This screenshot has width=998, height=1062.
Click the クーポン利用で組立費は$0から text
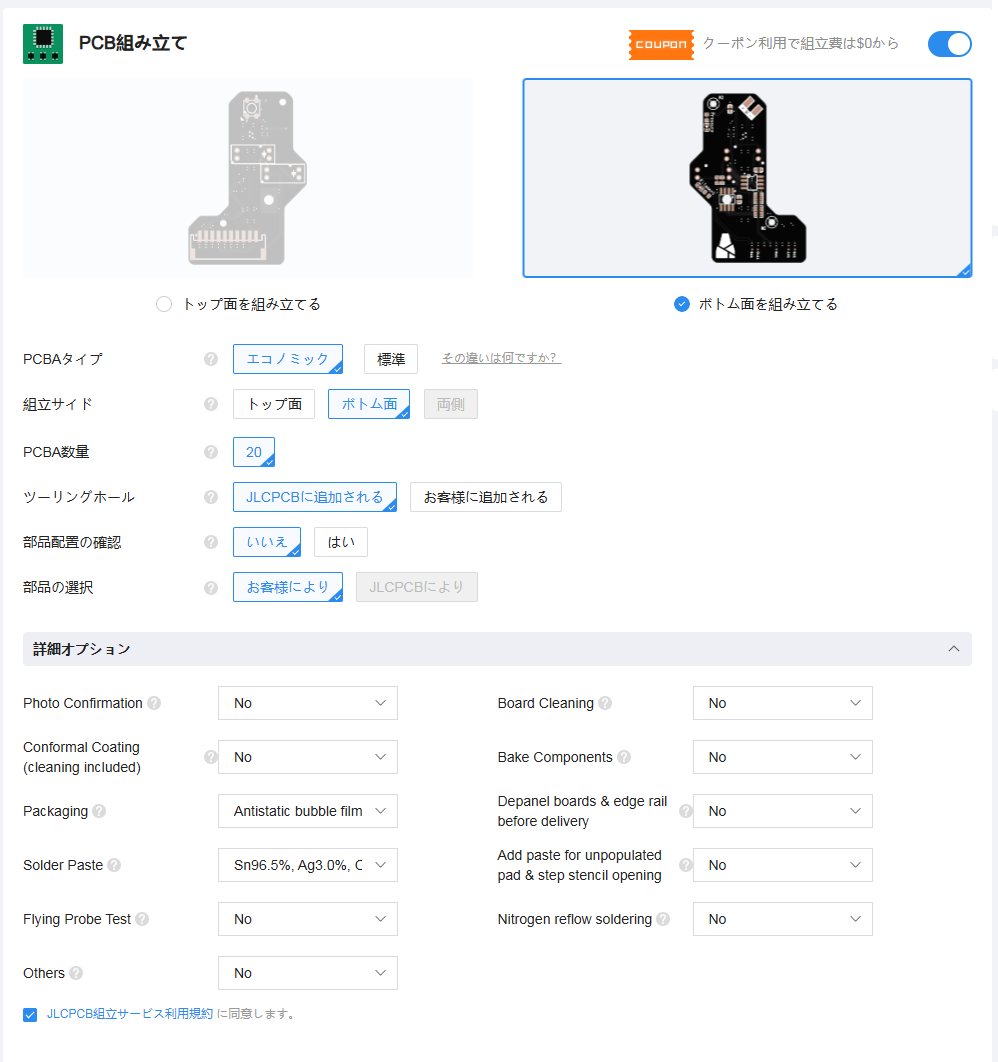(800, 43)
